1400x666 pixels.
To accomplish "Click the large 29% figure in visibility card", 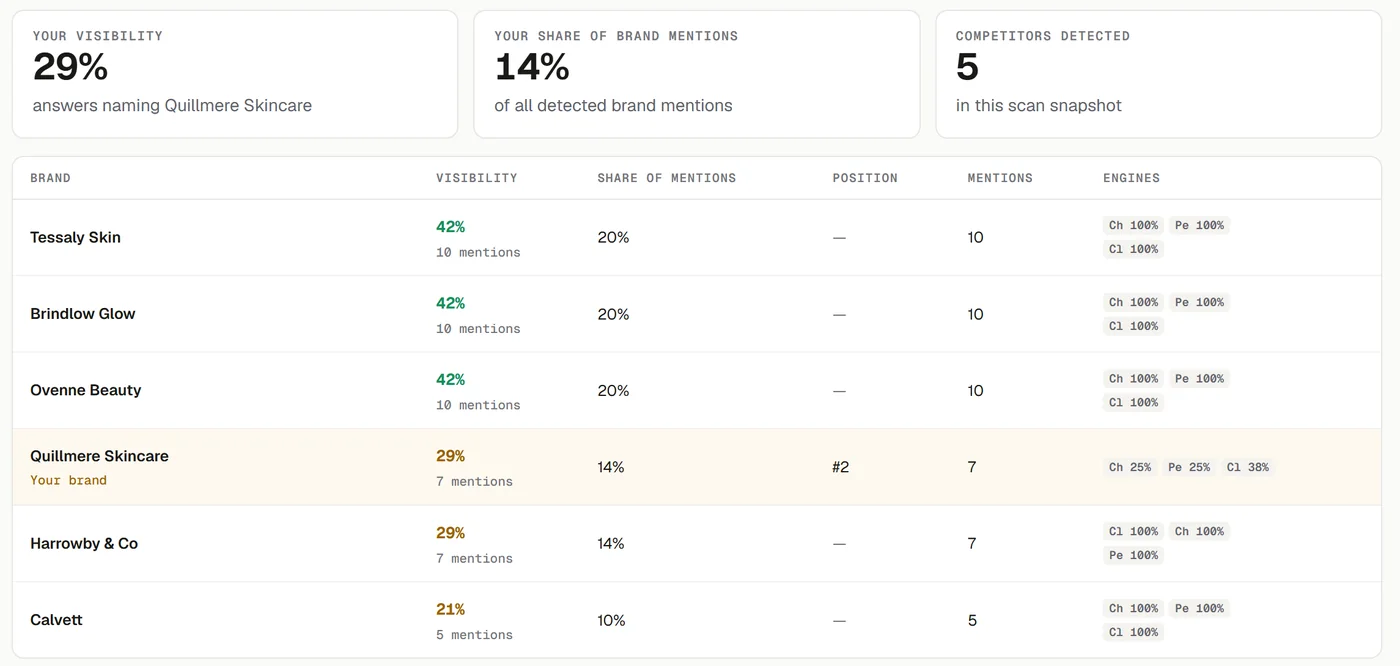I will (x=70, y=67).
